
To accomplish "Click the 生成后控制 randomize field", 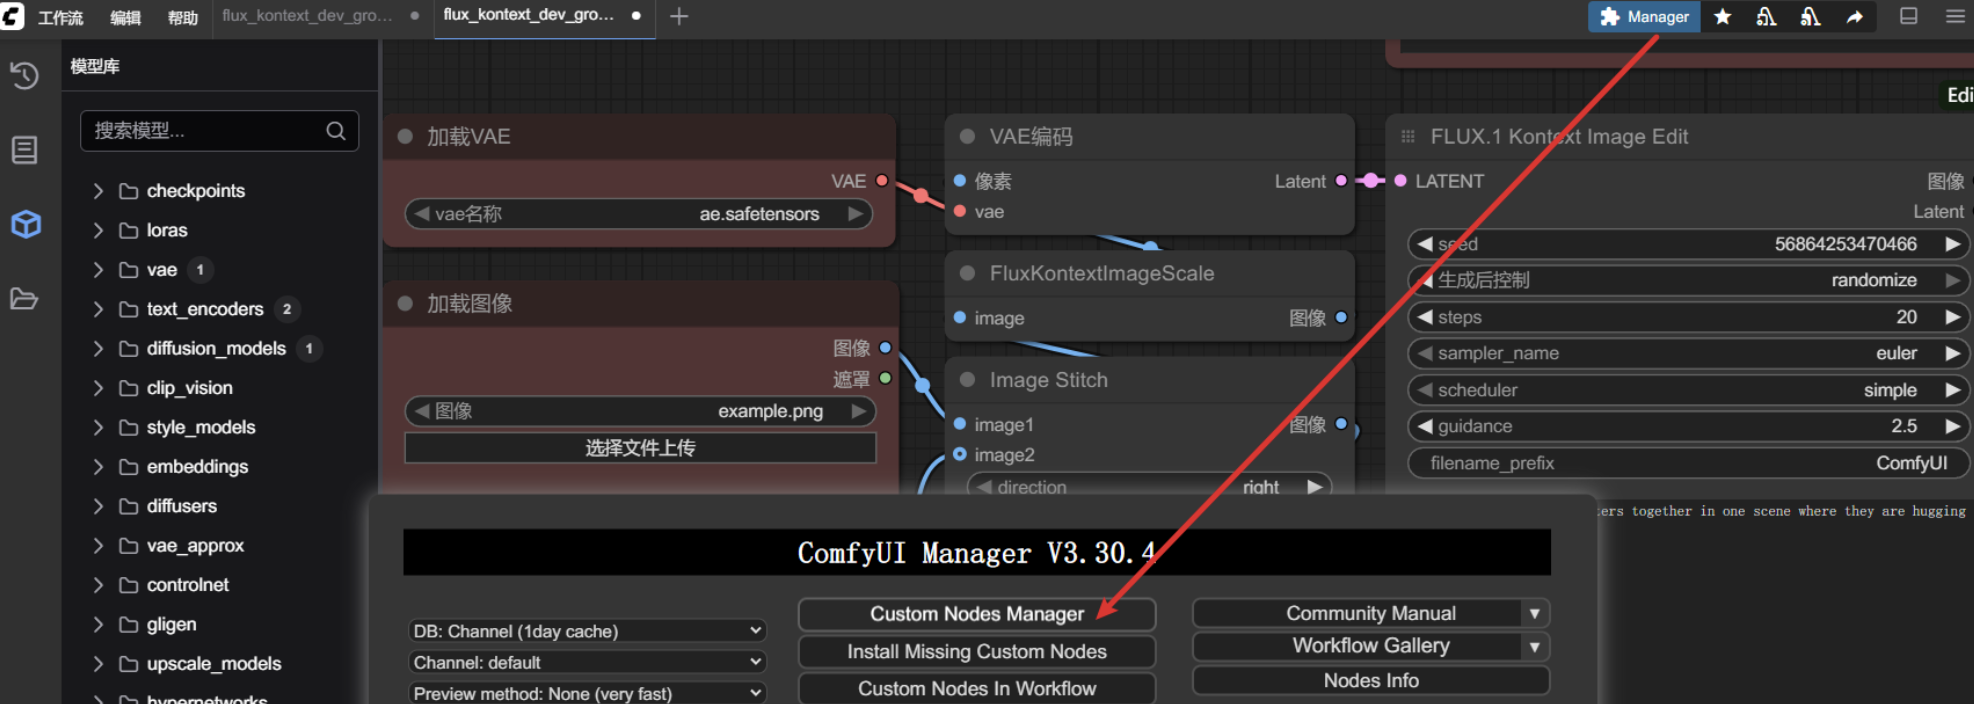I will pos(1688,281).
